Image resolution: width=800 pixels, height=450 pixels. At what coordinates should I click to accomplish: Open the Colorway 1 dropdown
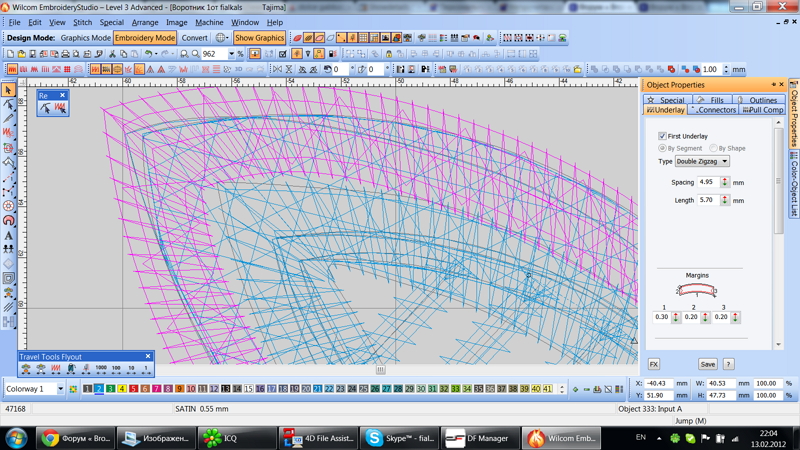click(x=60, y=389)
